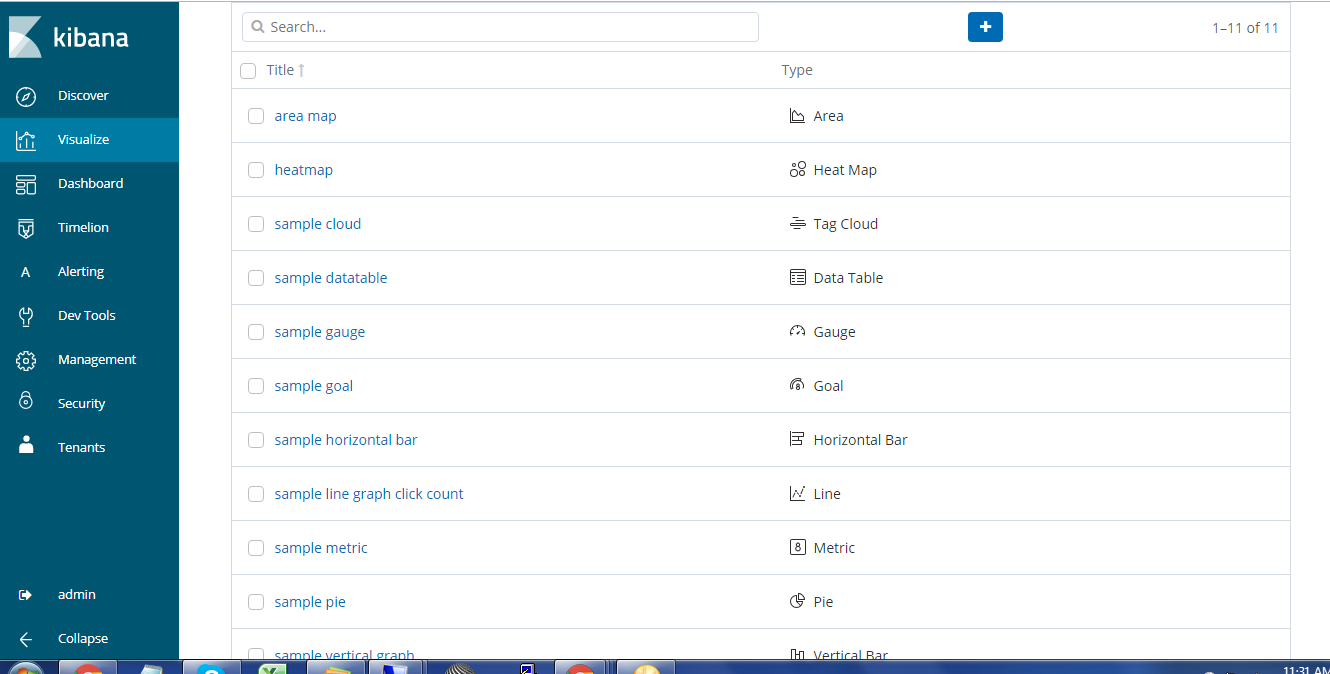Open the sample gauge link

320,332
